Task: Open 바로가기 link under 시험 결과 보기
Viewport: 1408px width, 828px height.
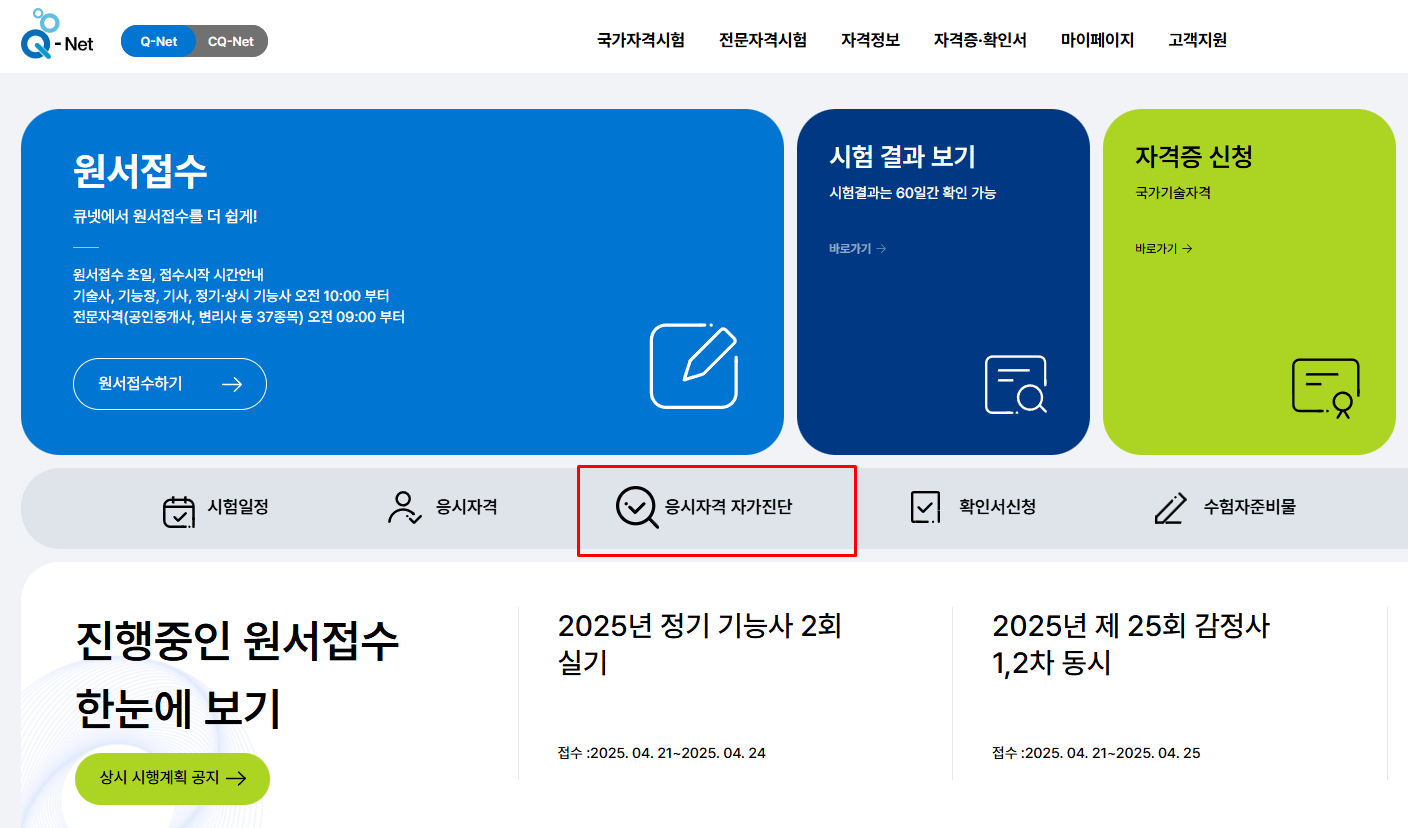Action: click(x=857, y=248)
